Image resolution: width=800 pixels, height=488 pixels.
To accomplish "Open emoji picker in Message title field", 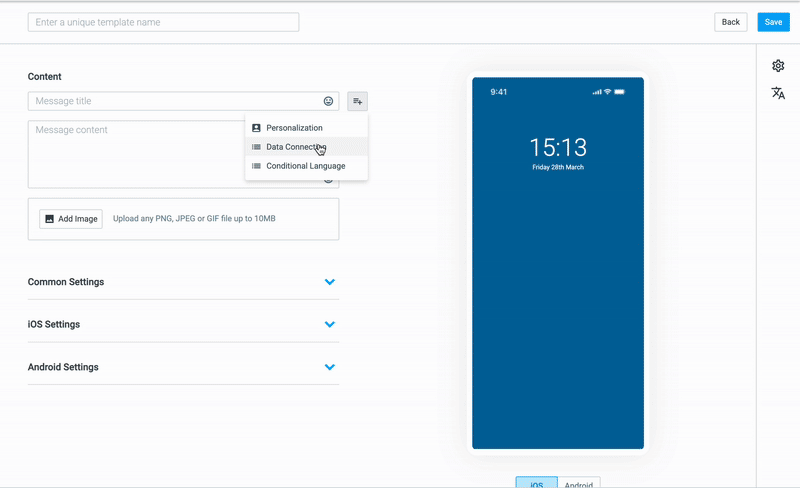I will [x=328, y=101].
